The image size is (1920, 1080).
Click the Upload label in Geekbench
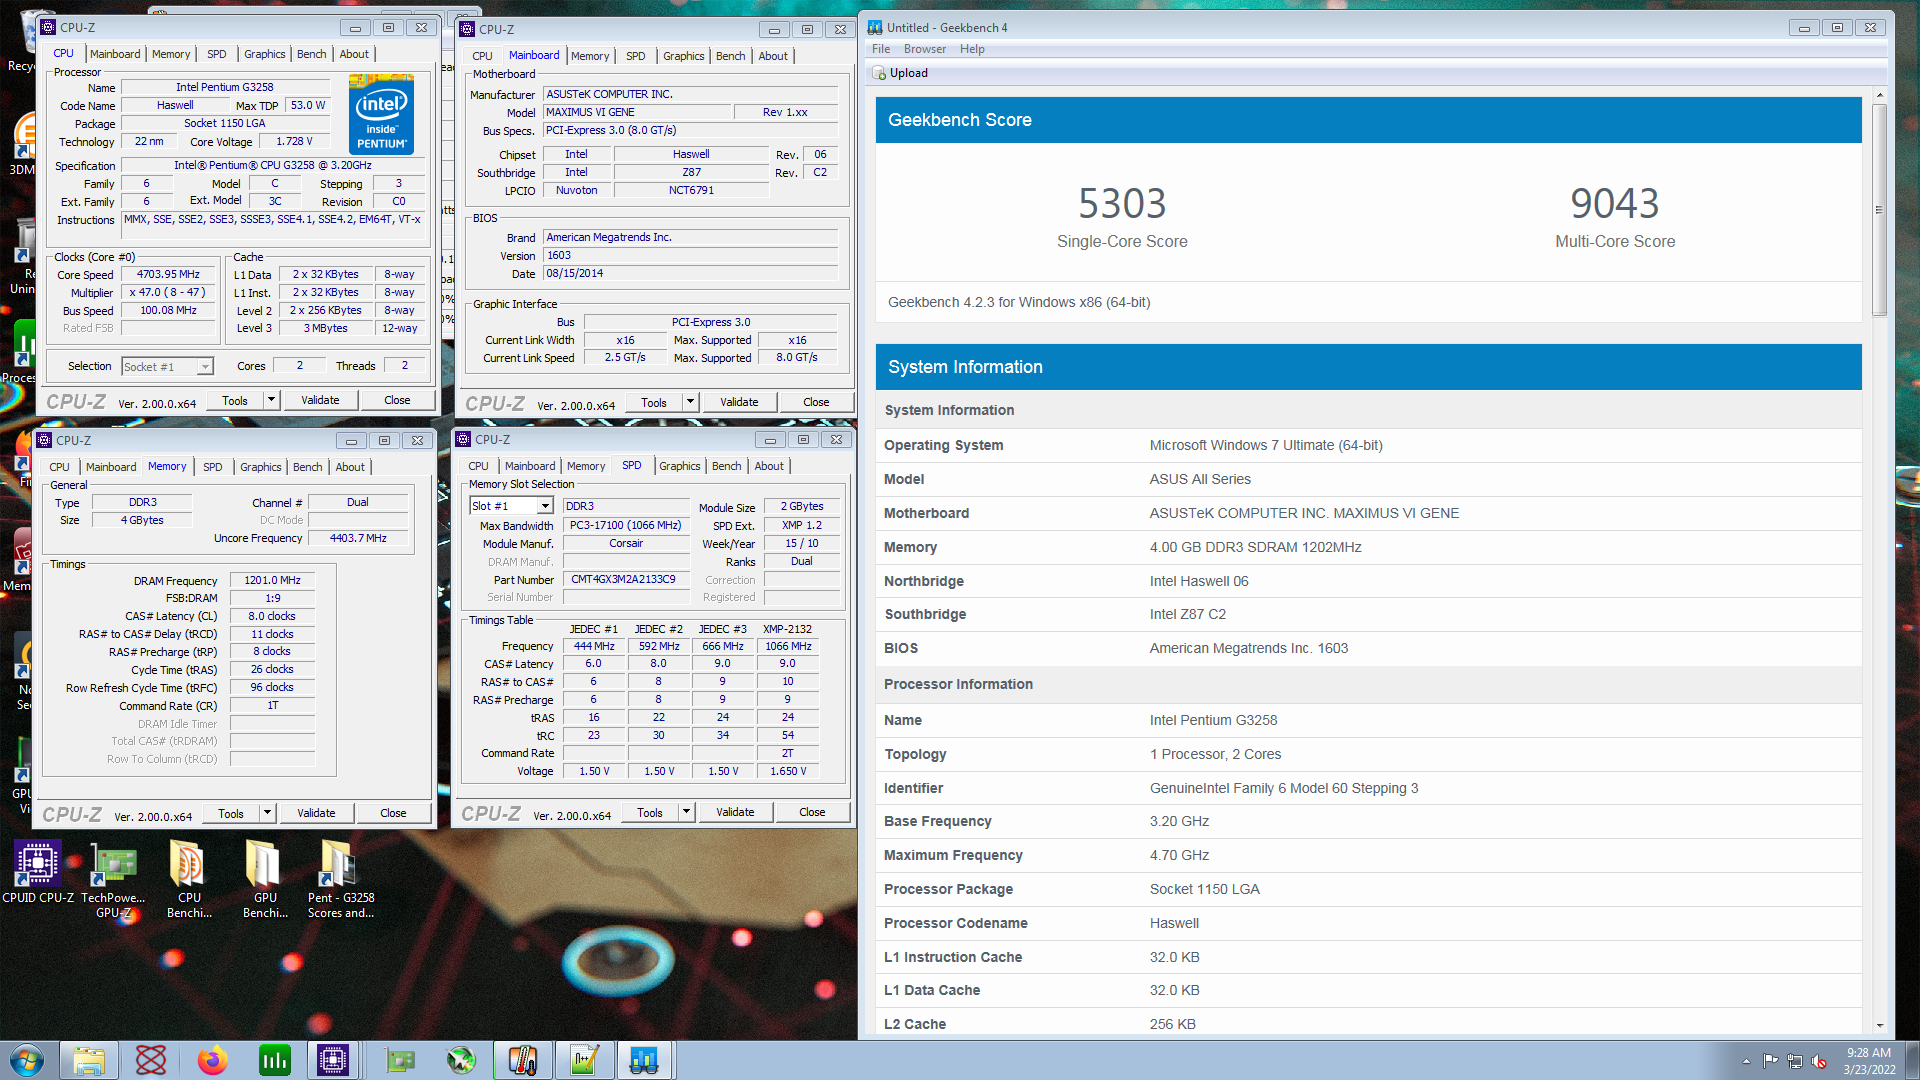(909, 73)
